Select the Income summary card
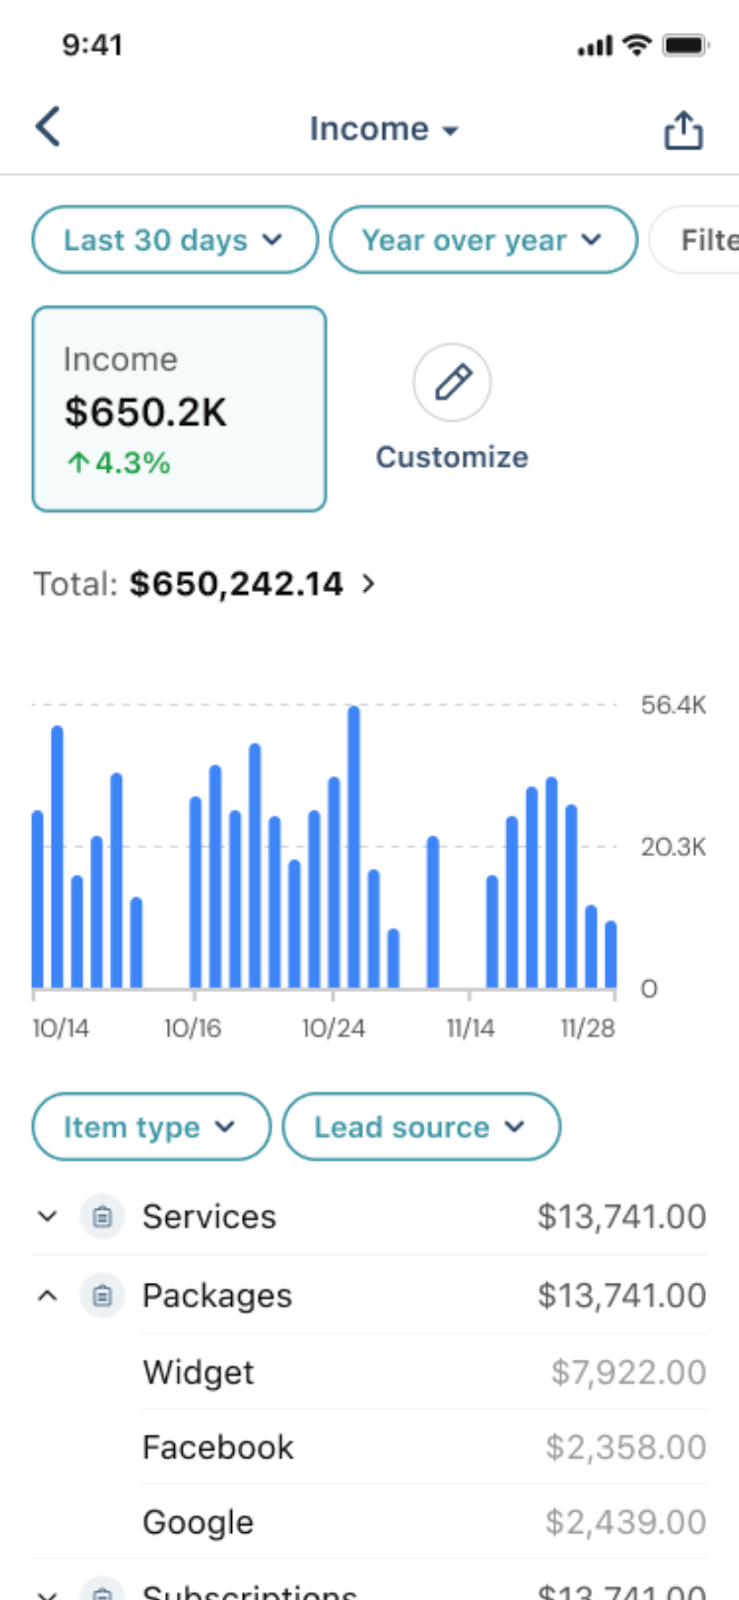 (179, 408)
